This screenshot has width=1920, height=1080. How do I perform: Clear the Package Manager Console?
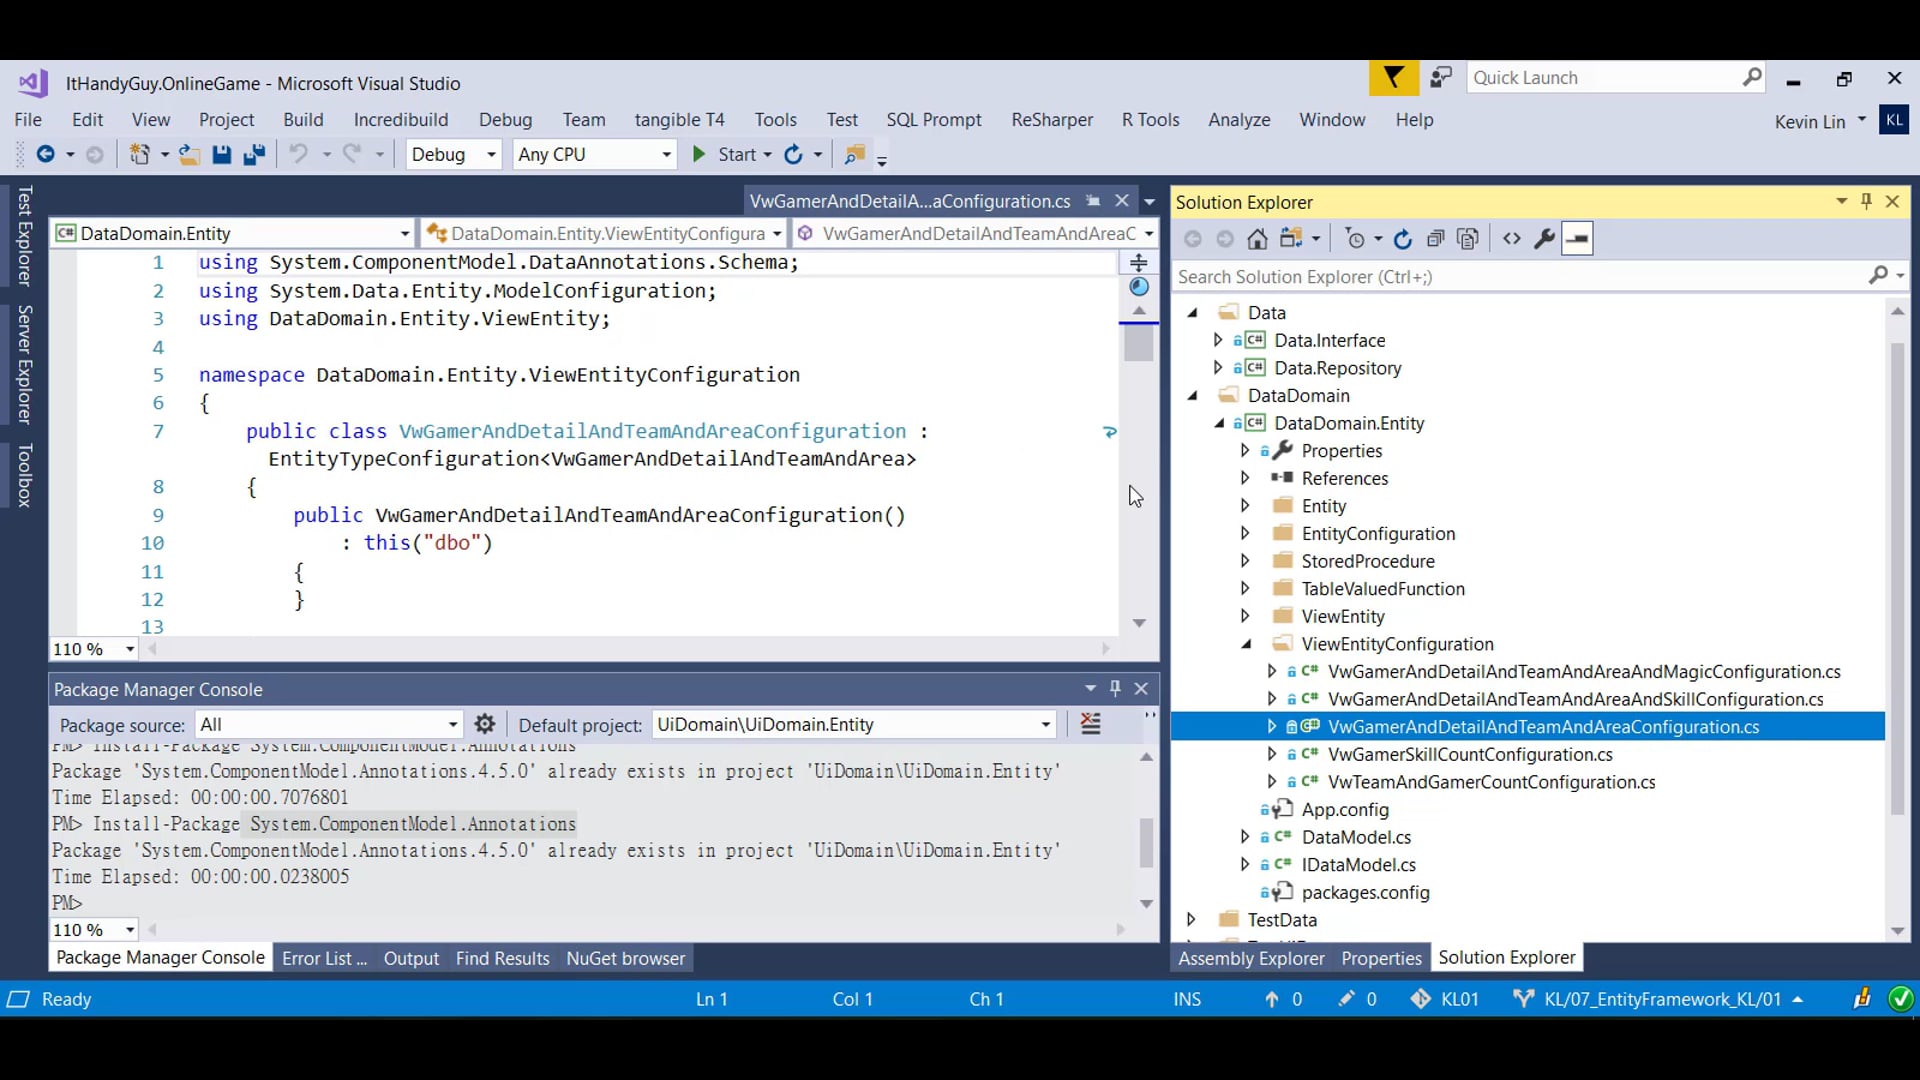(1090, 724)
